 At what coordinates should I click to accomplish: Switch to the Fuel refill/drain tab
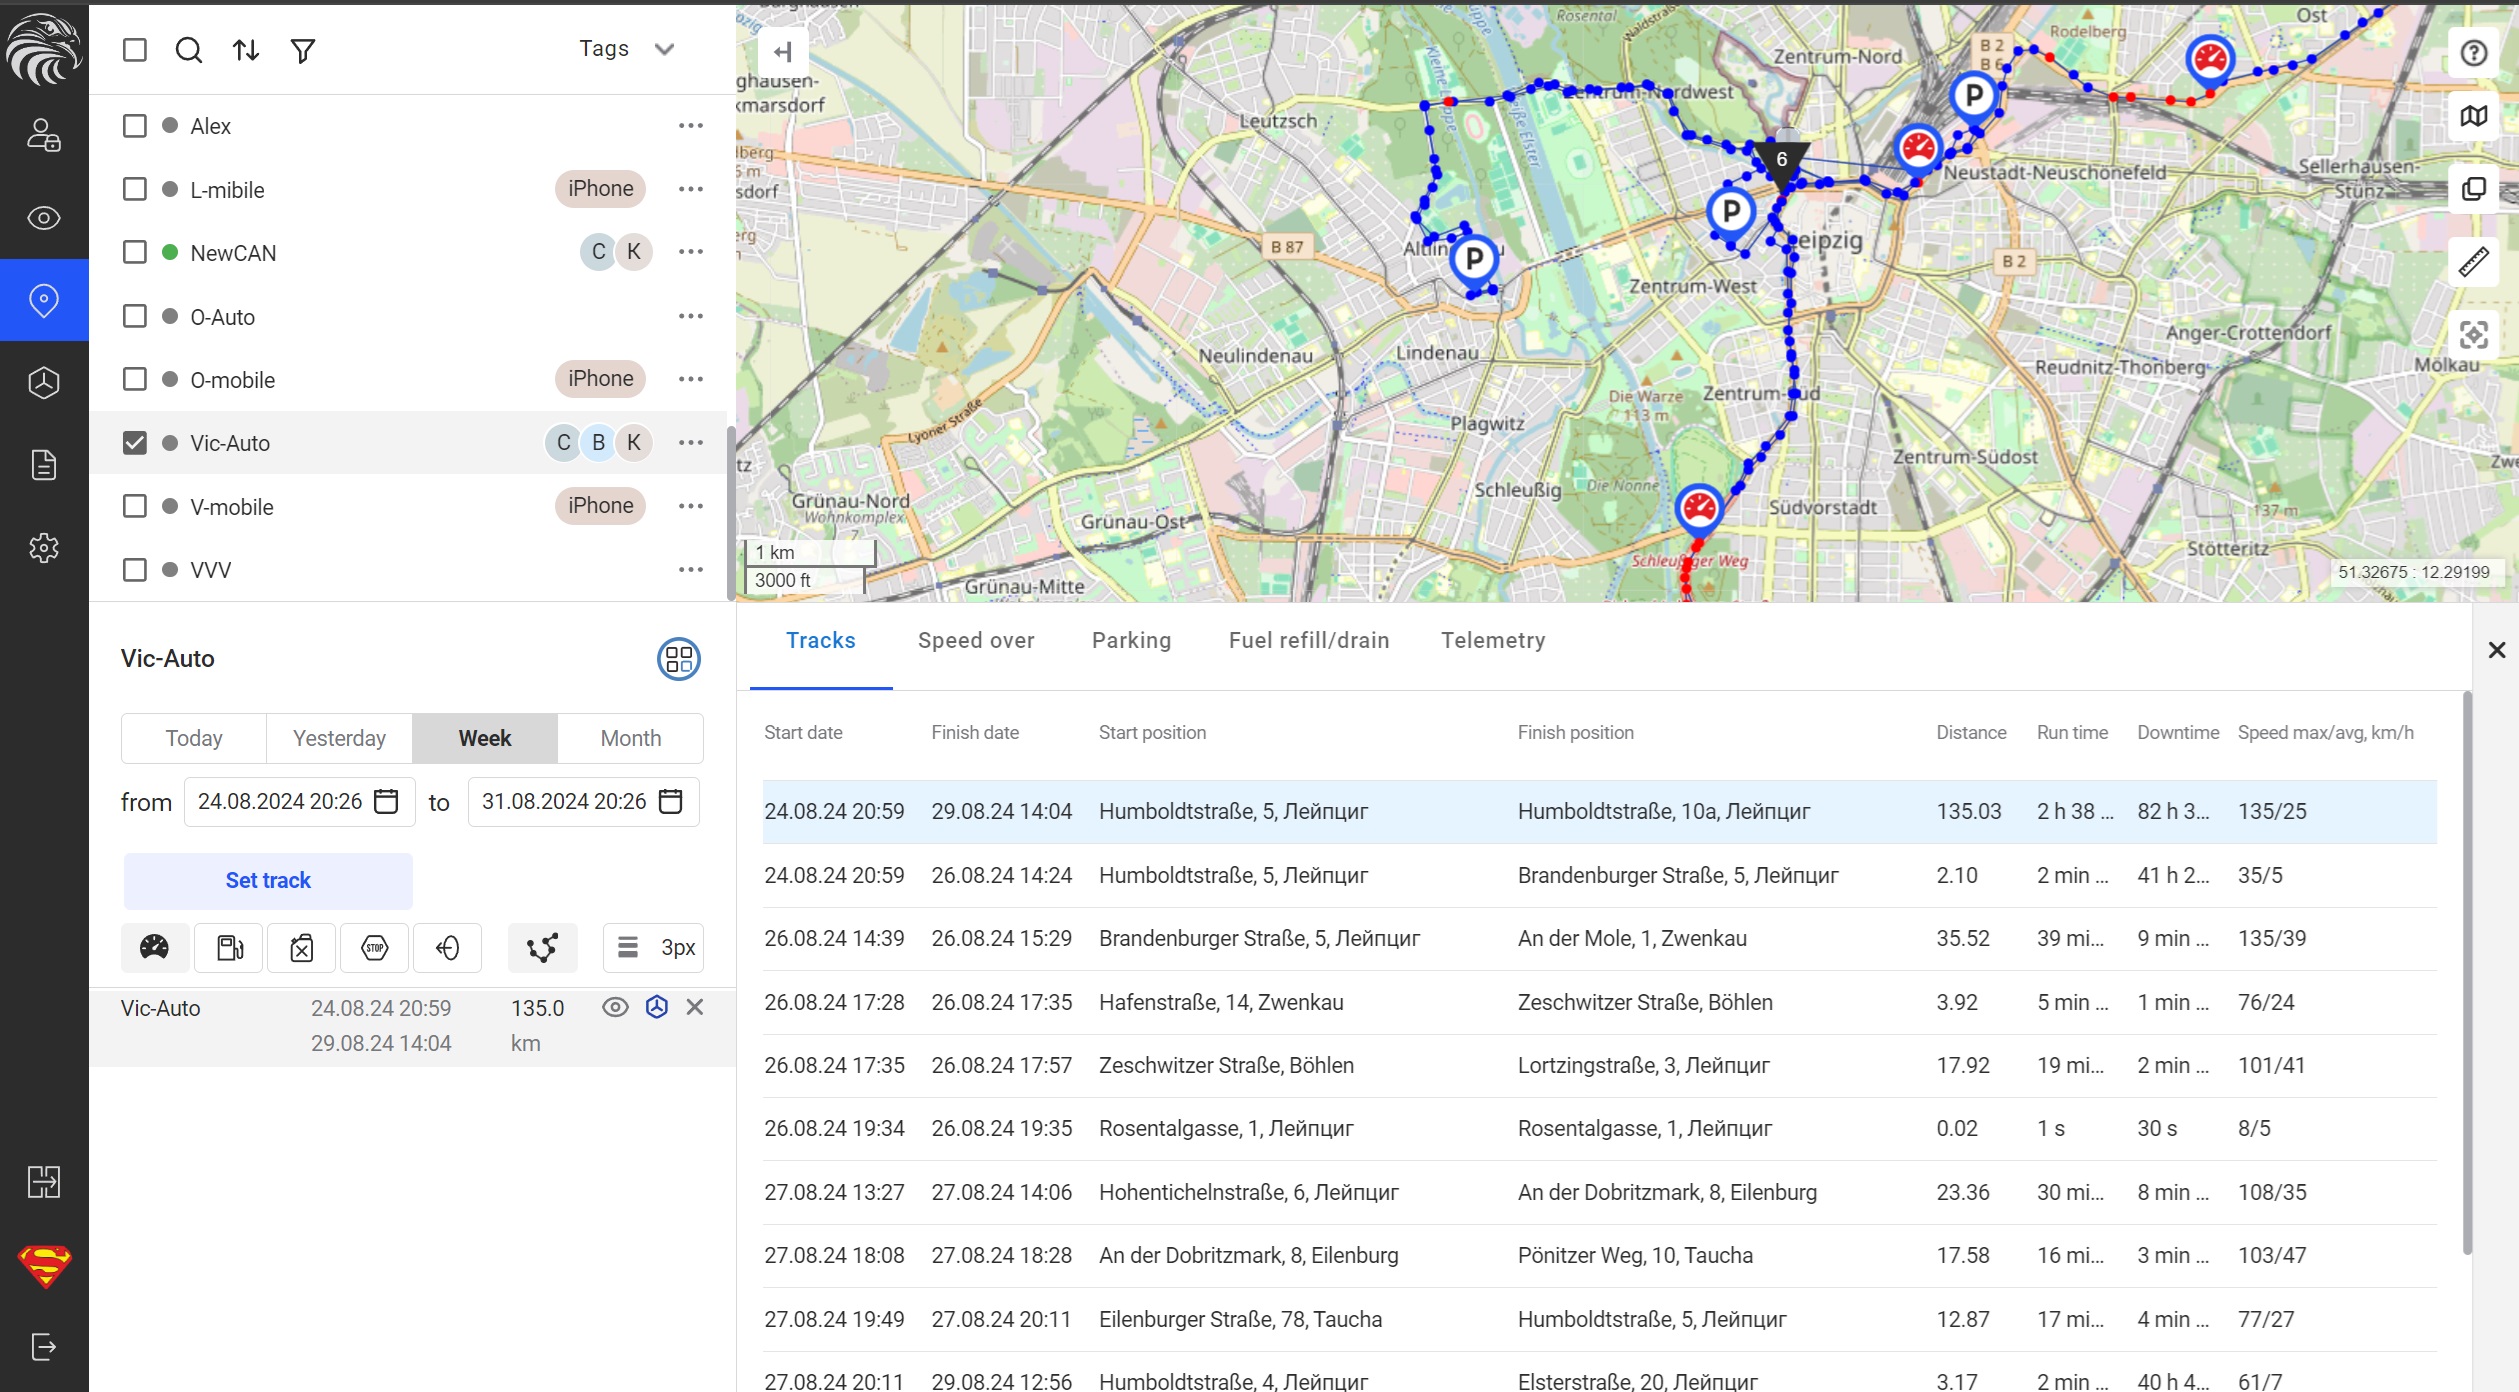(x=1309, y=641)
